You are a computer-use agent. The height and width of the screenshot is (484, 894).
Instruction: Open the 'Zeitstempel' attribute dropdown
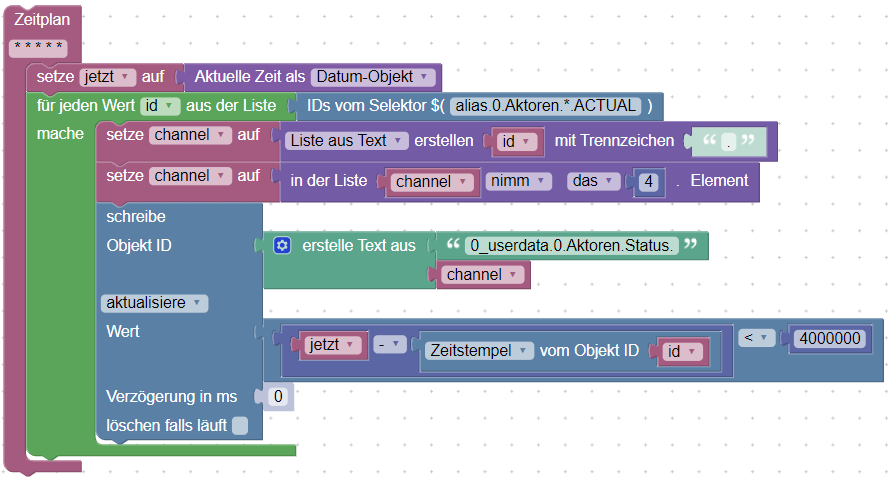[479, 351]
